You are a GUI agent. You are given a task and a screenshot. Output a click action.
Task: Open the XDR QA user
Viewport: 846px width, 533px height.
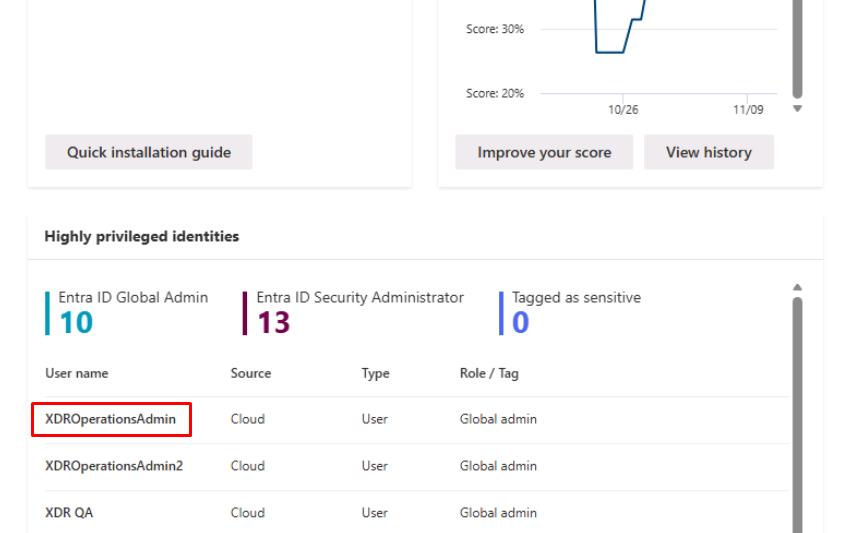point(70,513)
